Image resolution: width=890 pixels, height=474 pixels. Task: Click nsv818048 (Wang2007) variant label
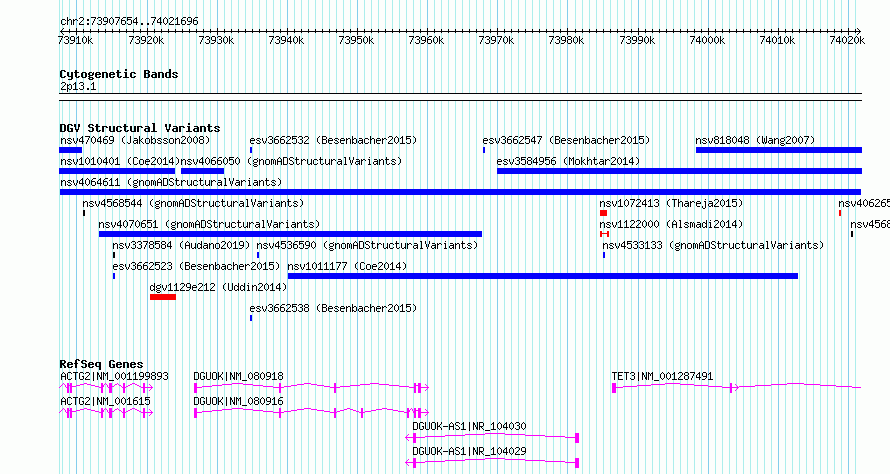pyautogui.click(x=755, y=140)
